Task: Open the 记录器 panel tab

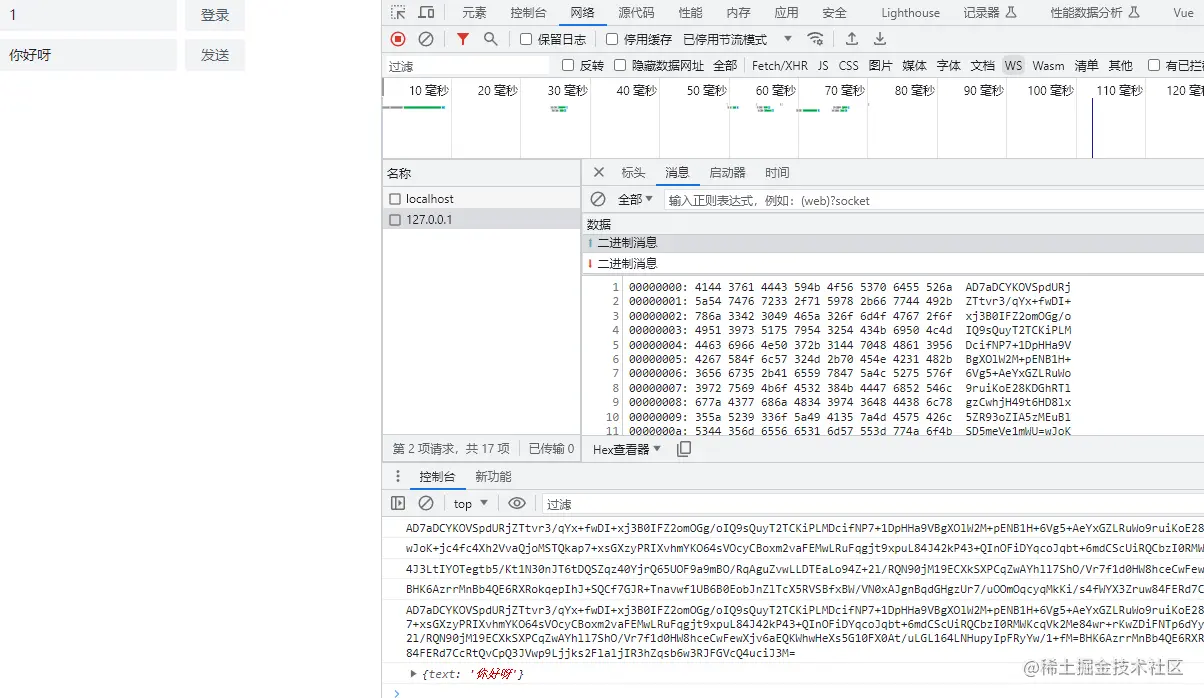Action: tap(989, 13)
